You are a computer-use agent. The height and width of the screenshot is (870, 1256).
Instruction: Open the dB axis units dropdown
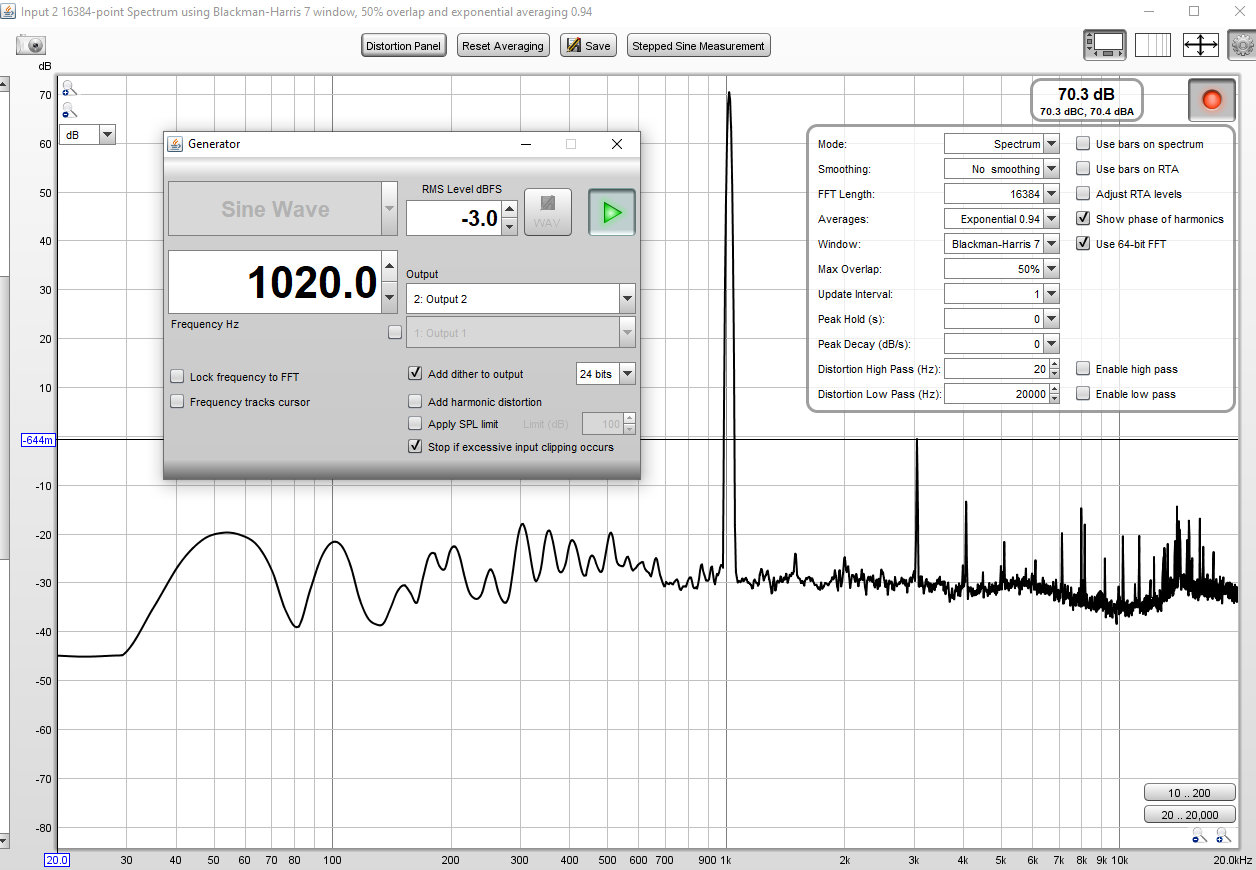tap(107, 134)
